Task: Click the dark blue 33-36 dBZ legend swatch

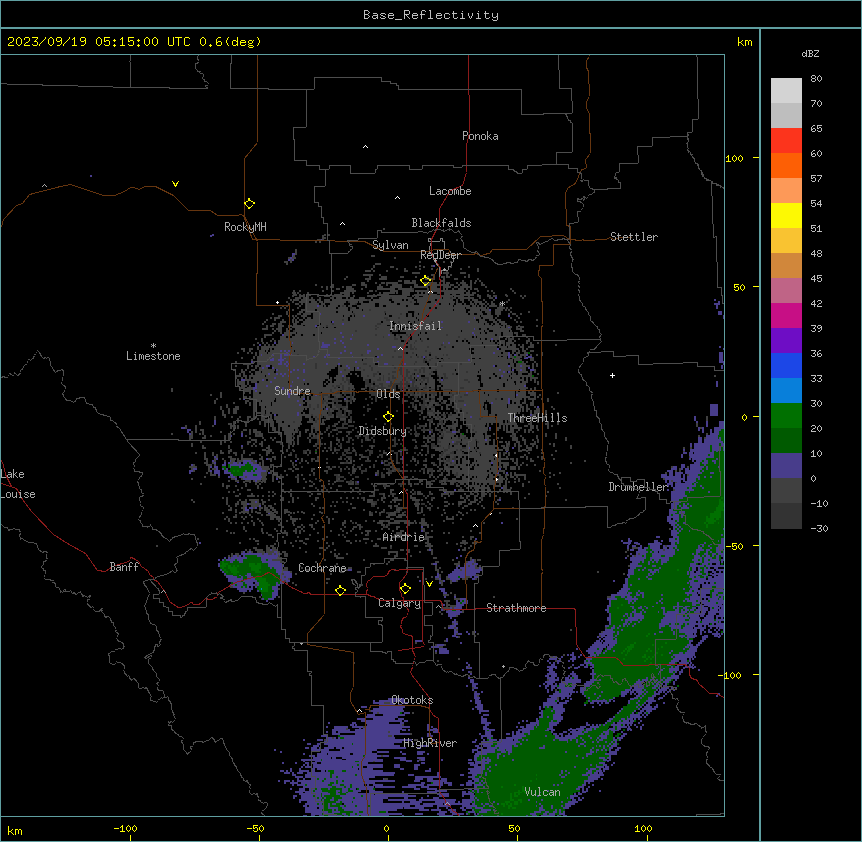Action: (786, 365)
